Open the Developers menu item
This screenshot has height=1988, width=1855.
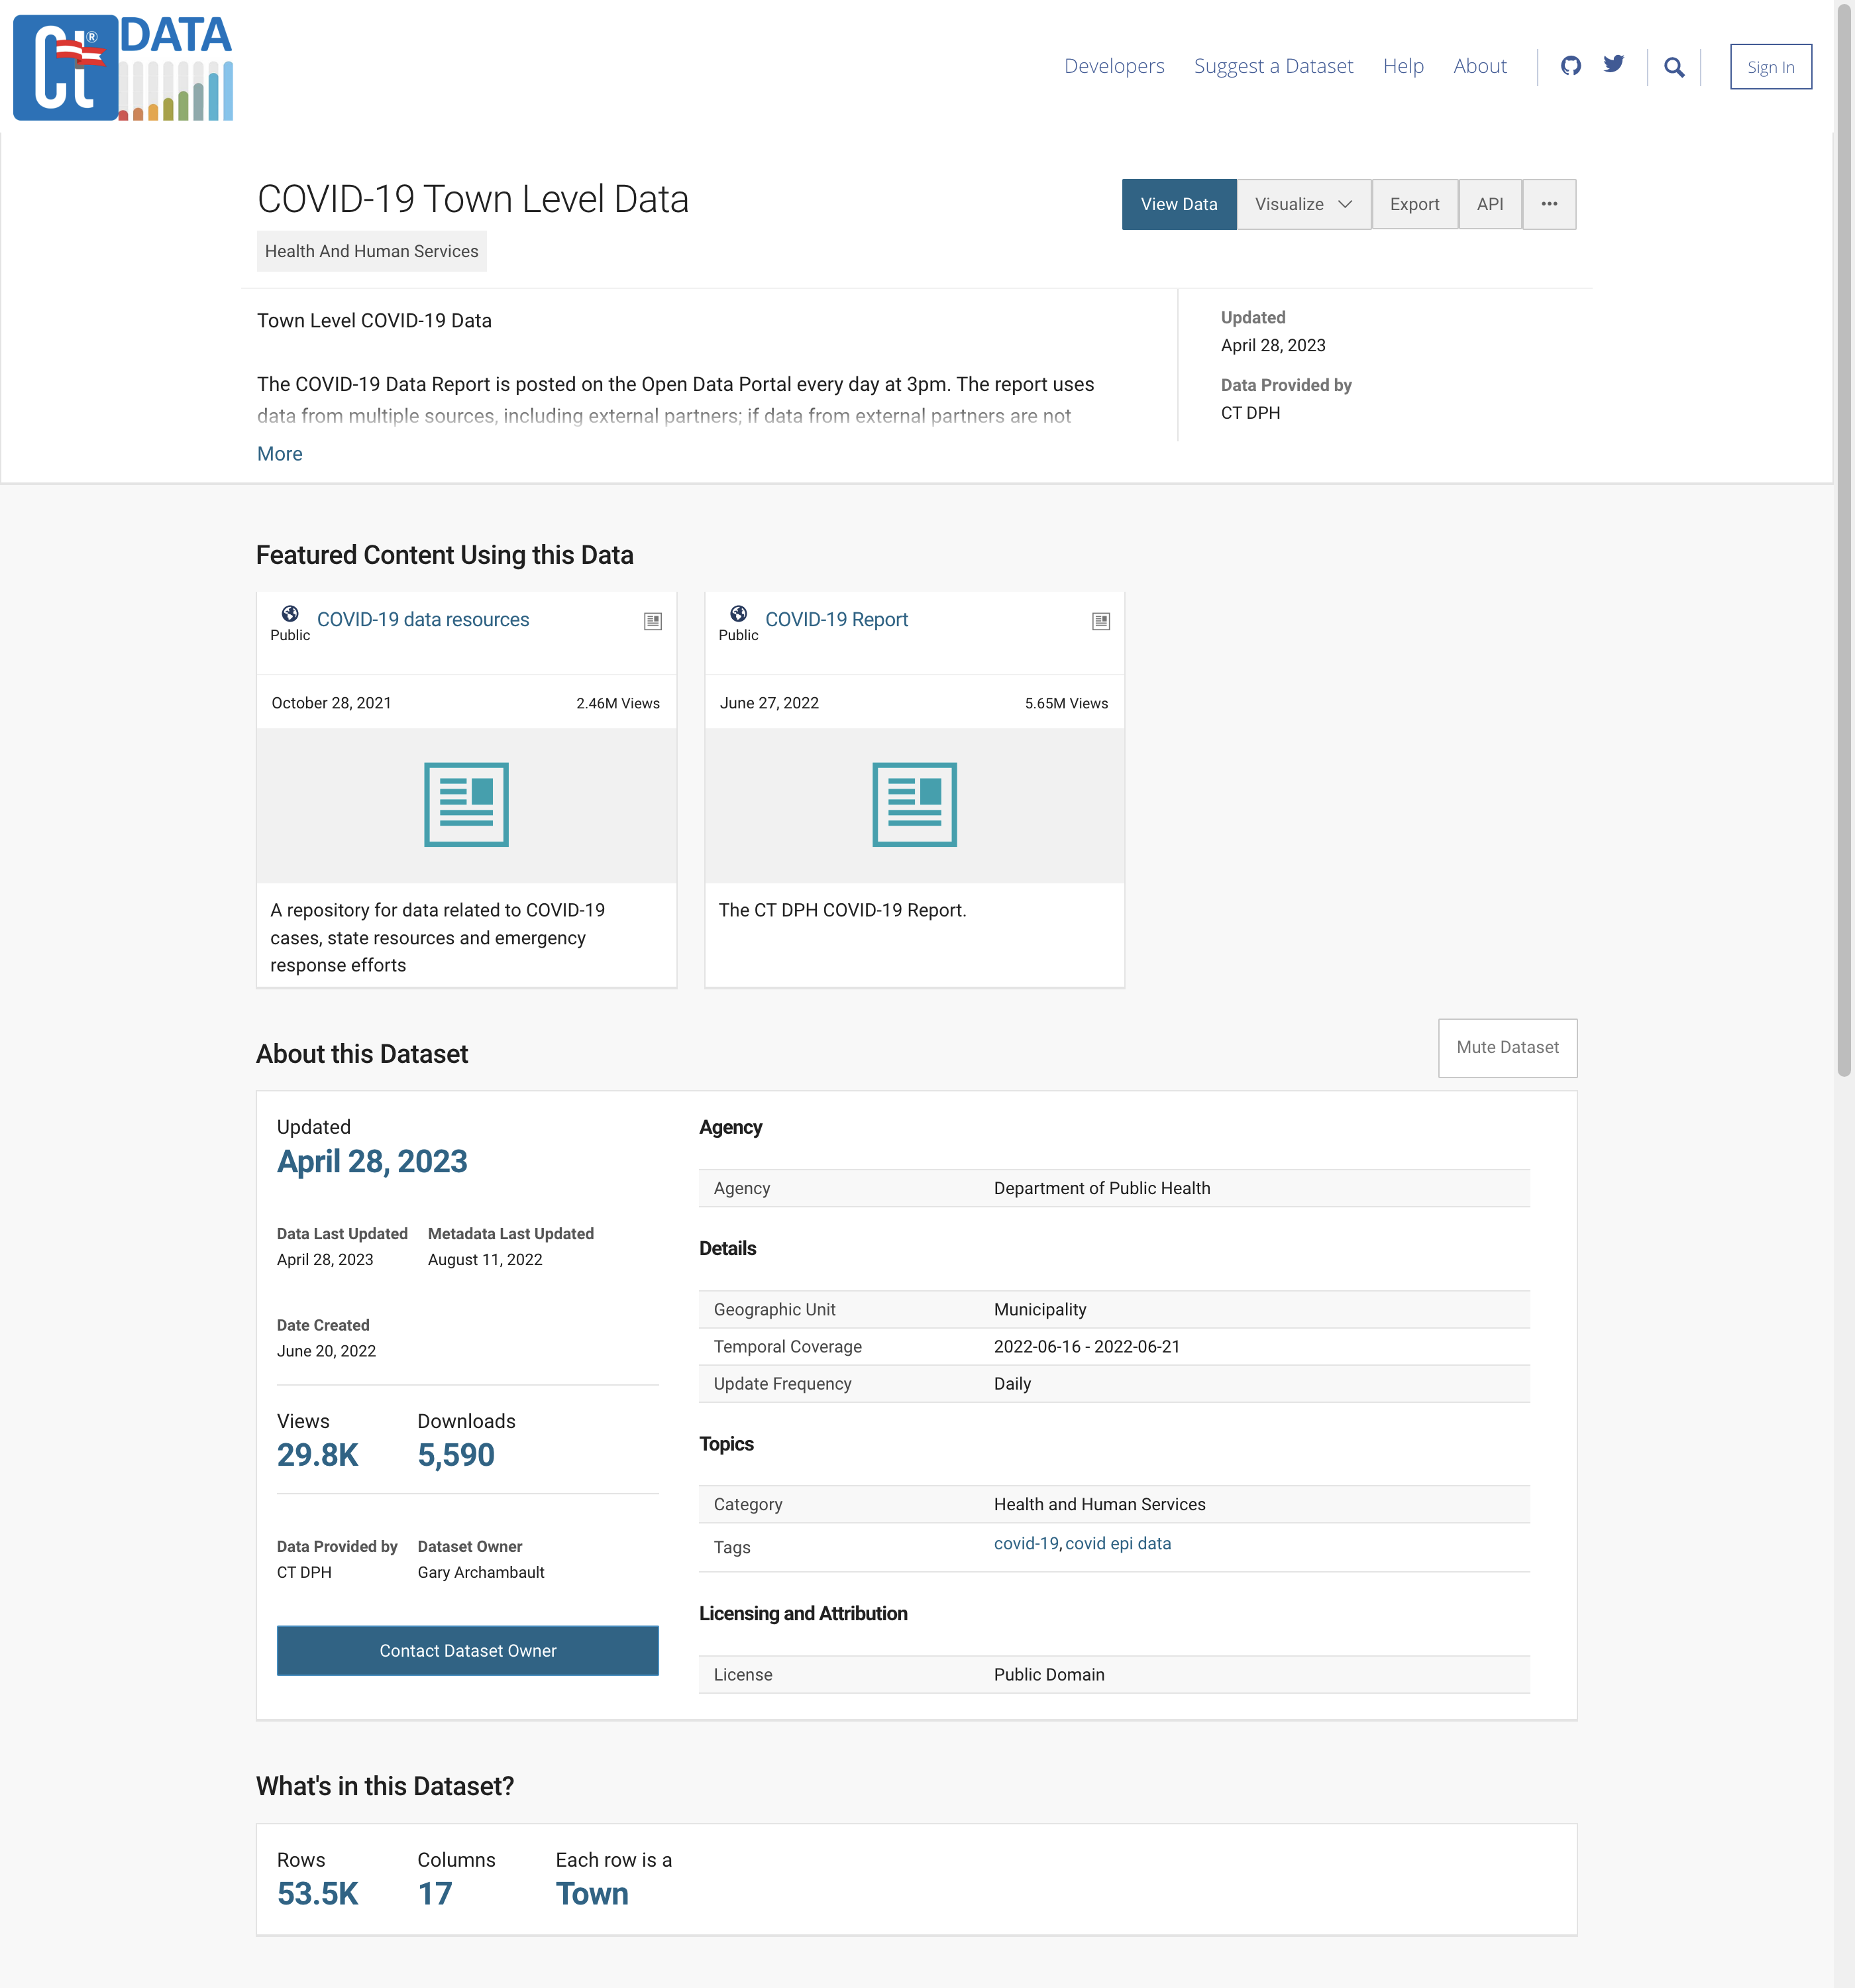point(1114,66)
